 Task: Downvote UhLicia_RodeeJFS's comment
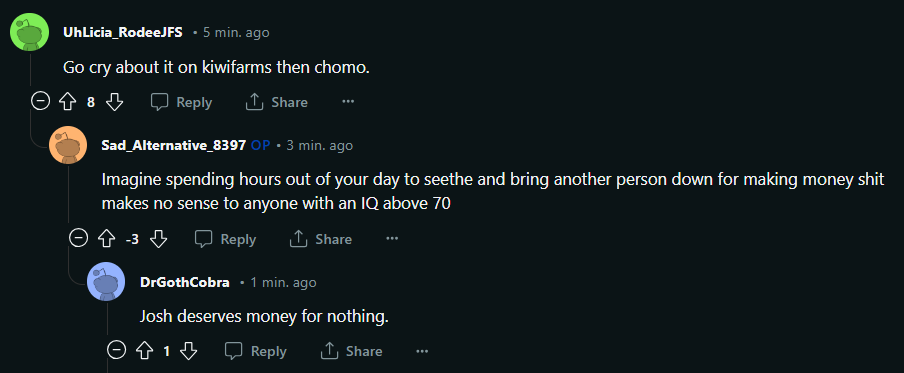coord(115,103)
